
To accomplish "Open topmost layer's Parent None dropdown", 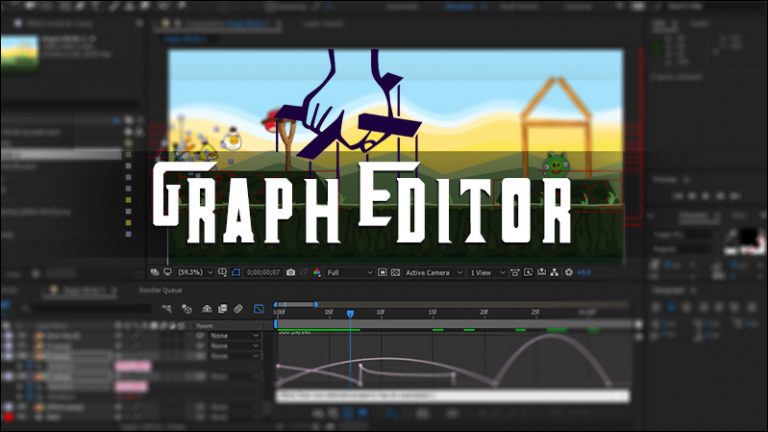I will pos(235,336).
